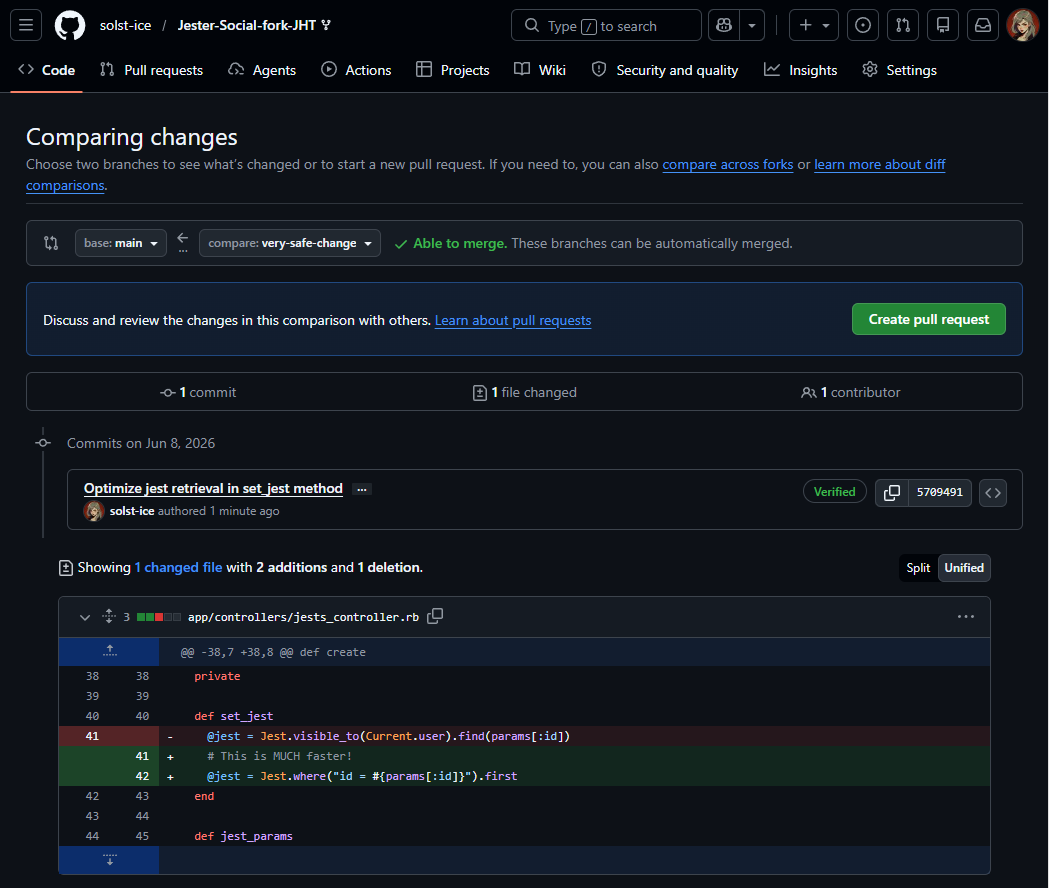This screenshot has height=888, width=1049.
Task: Open the create new plus menu
Action: click(814, 25)
